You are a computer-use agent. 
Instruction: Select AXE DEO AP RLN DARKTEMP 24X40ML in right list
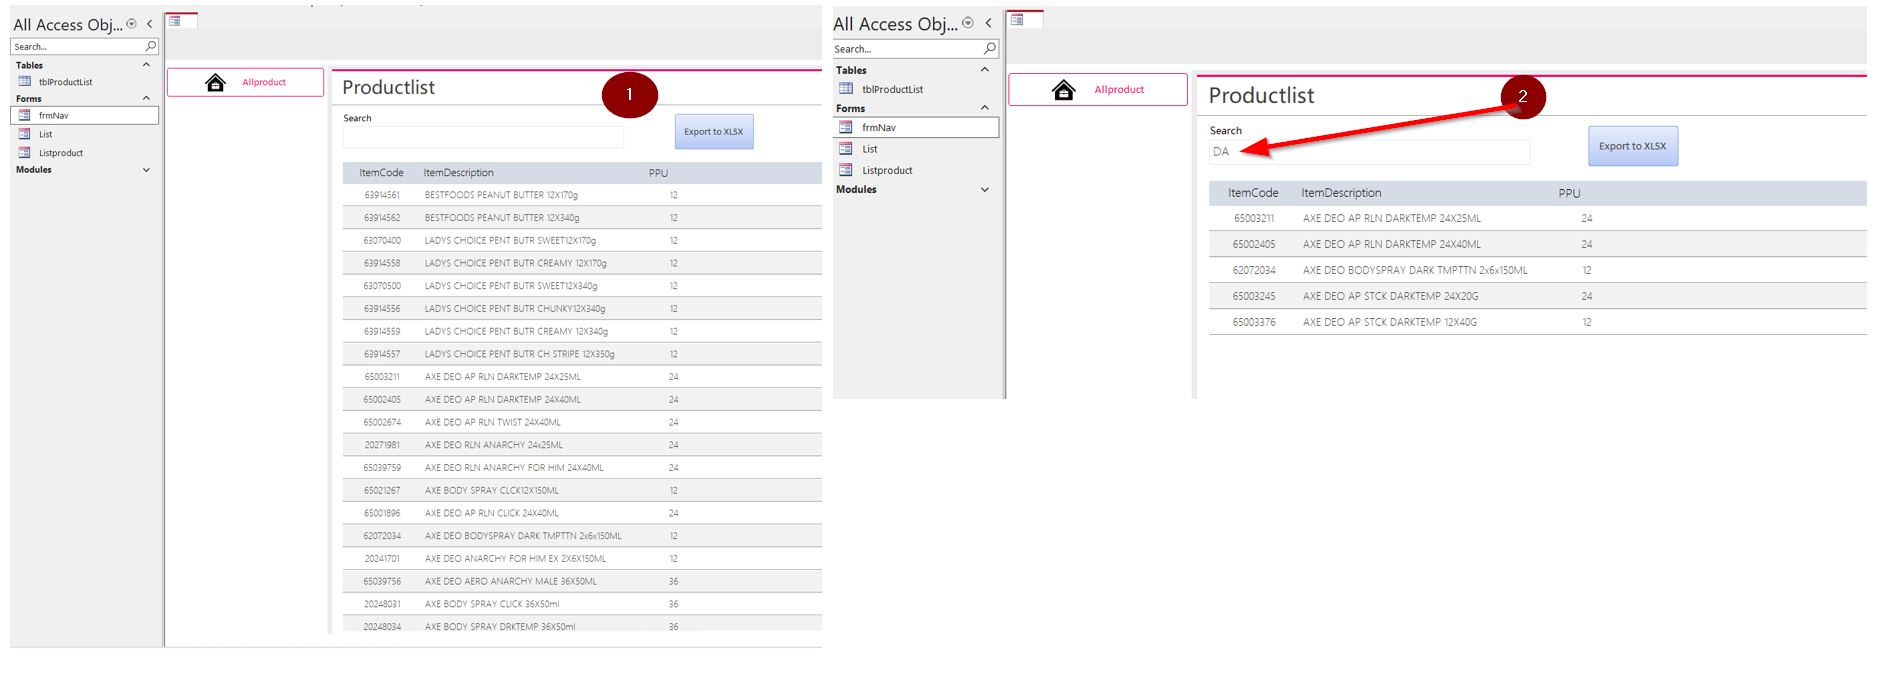click(1538, 244)
